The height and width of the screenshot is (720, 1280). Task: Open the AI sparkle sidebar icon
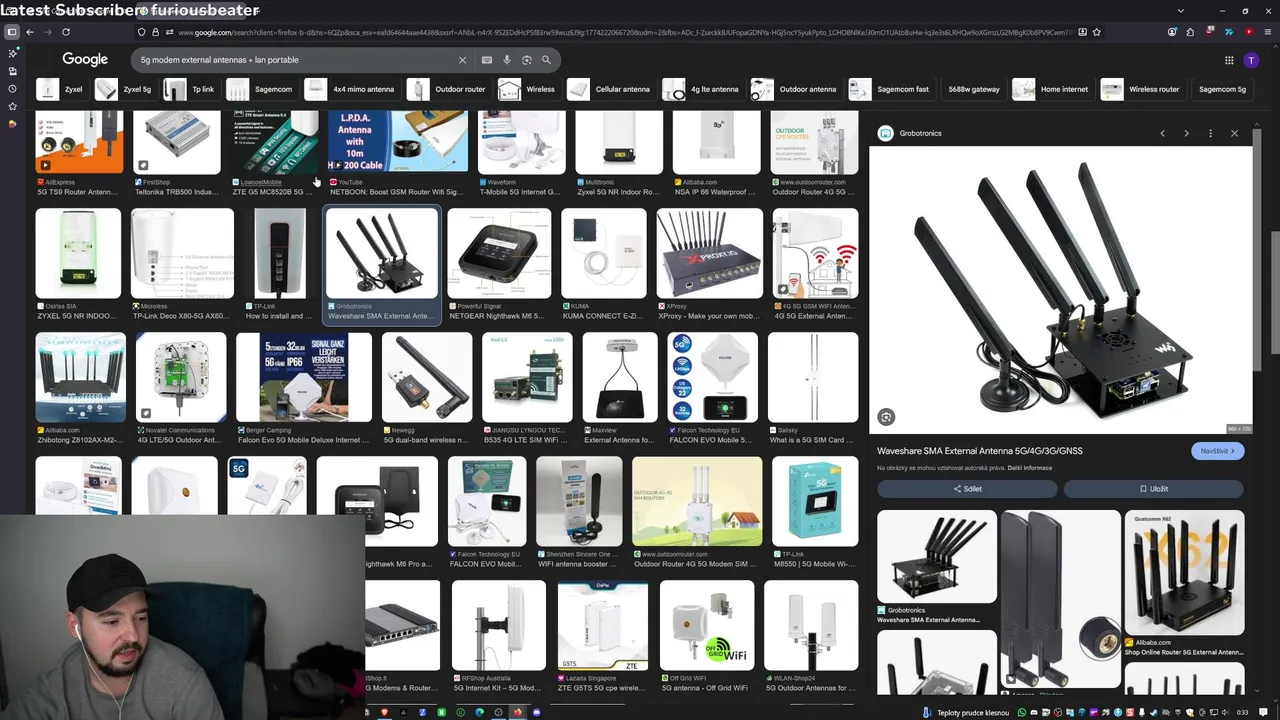click(12, 54)
